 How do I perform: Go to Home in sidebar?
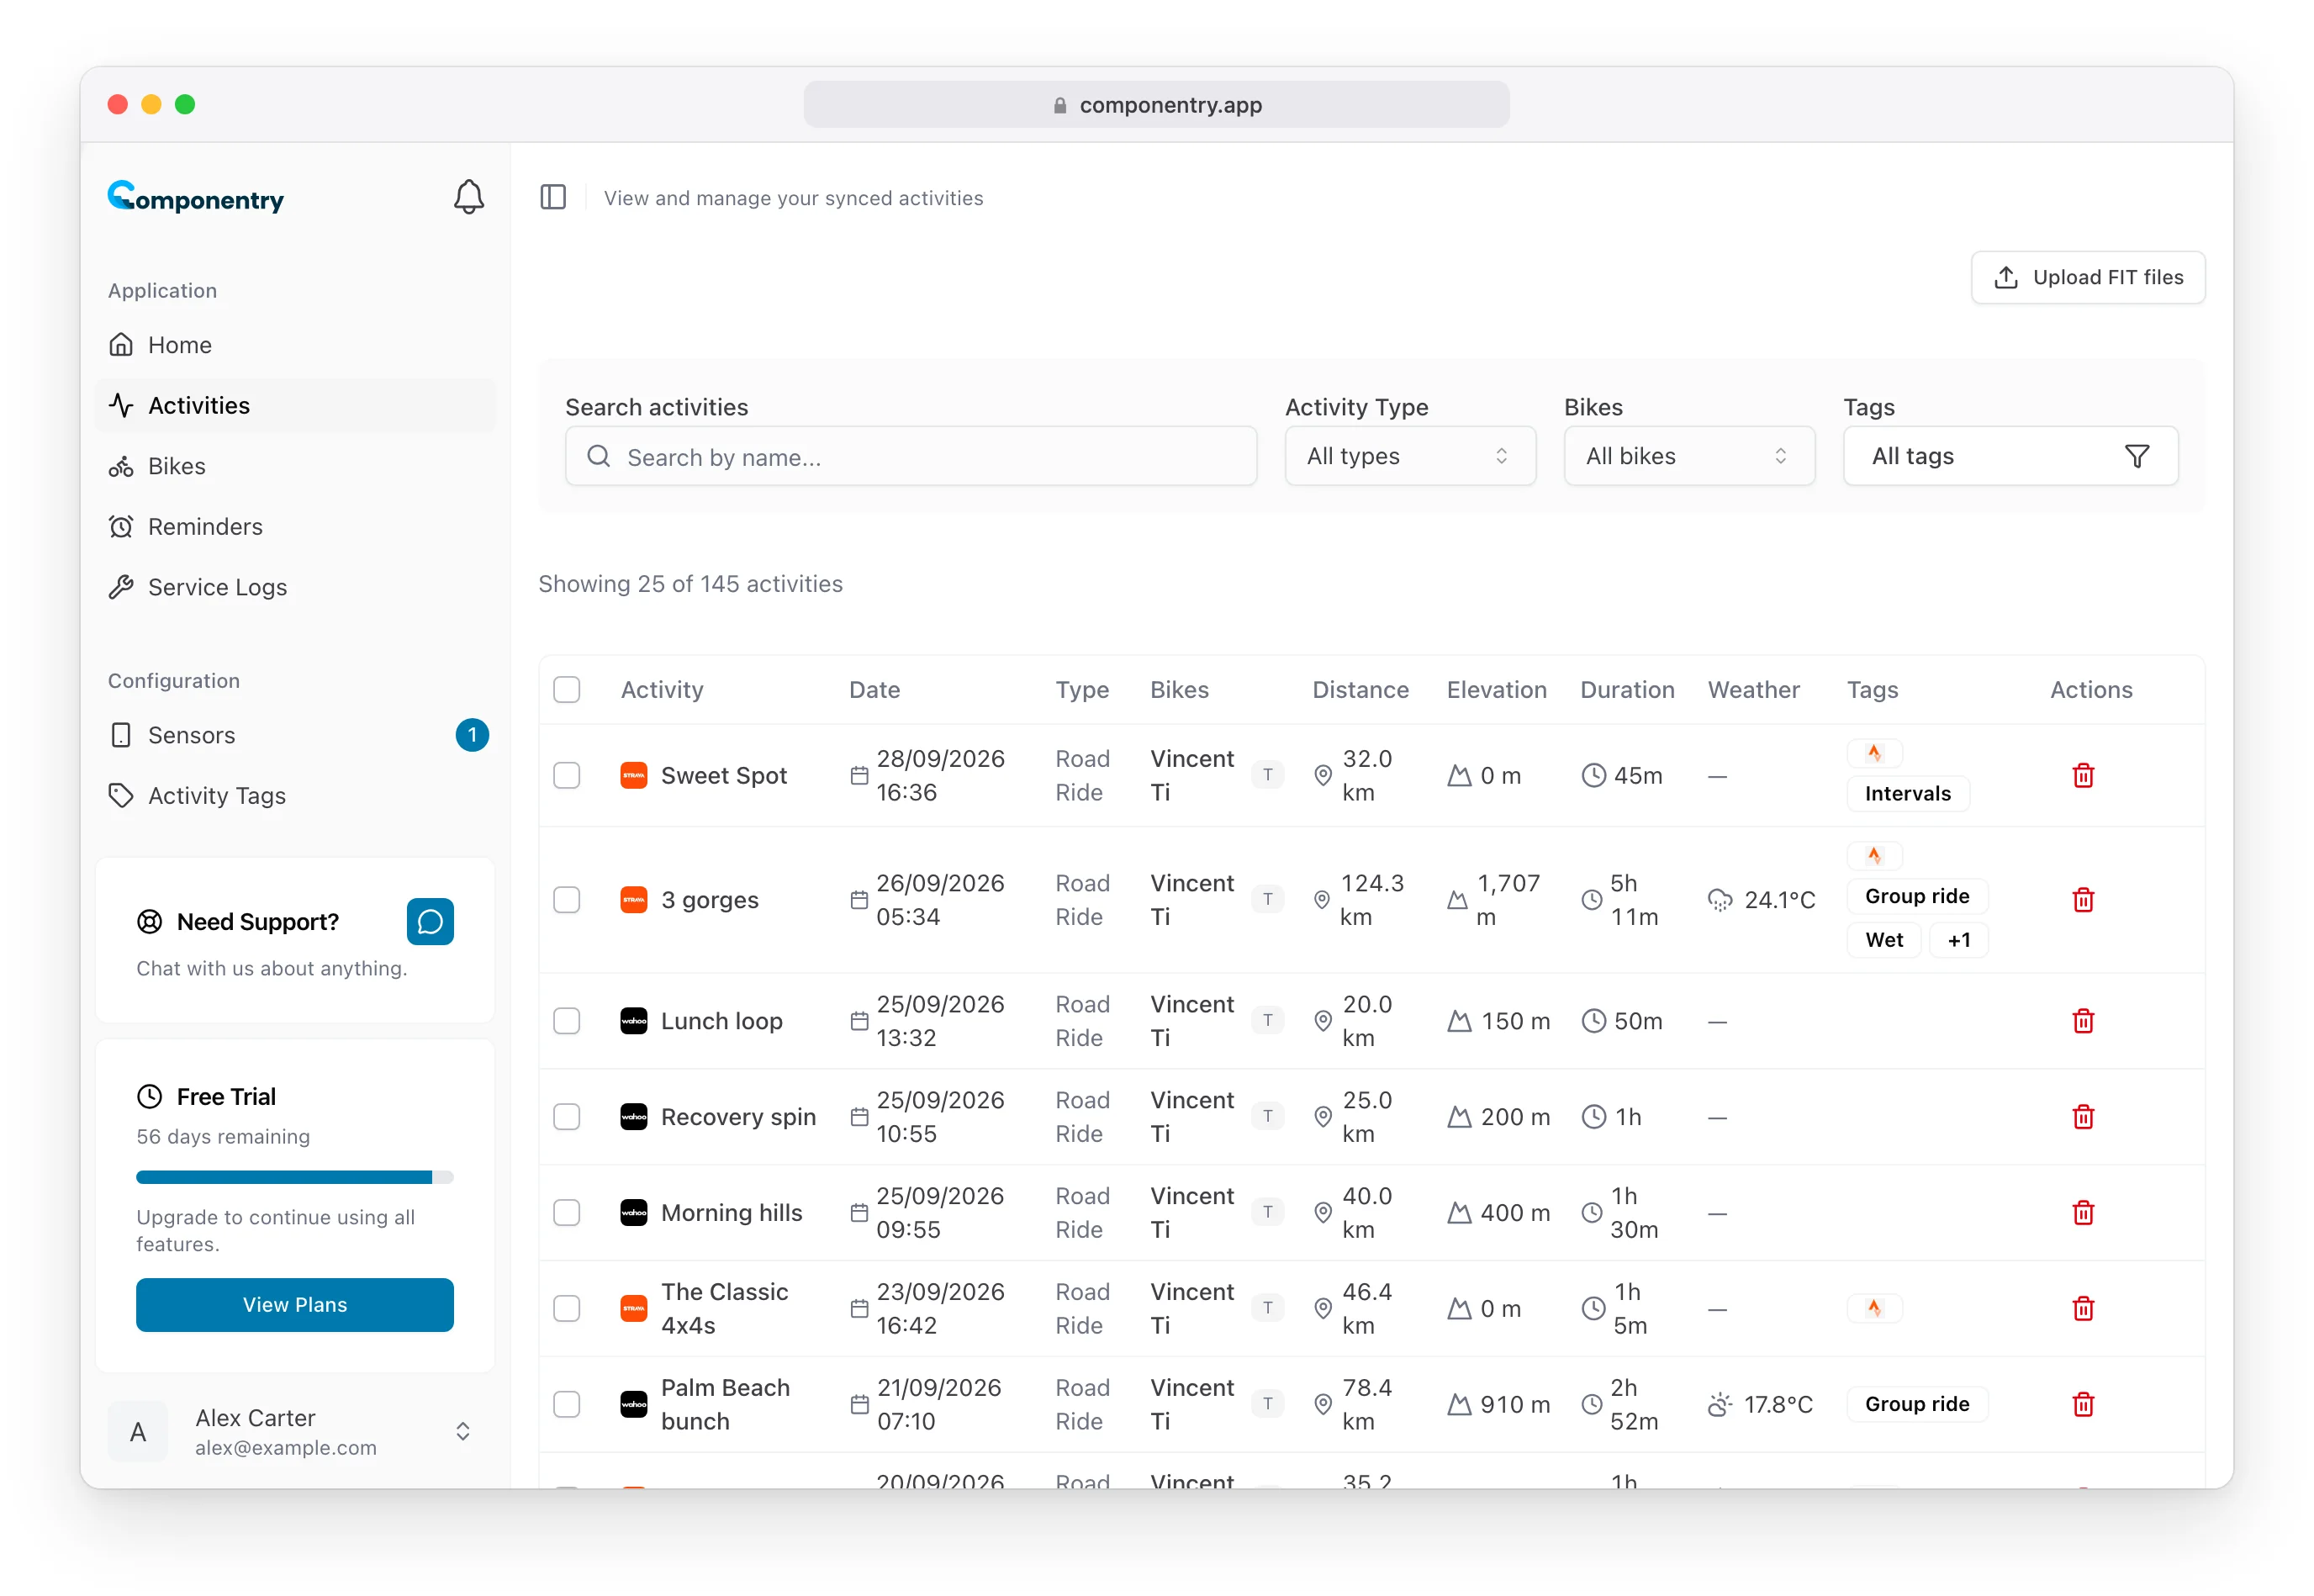pos(295,345)
